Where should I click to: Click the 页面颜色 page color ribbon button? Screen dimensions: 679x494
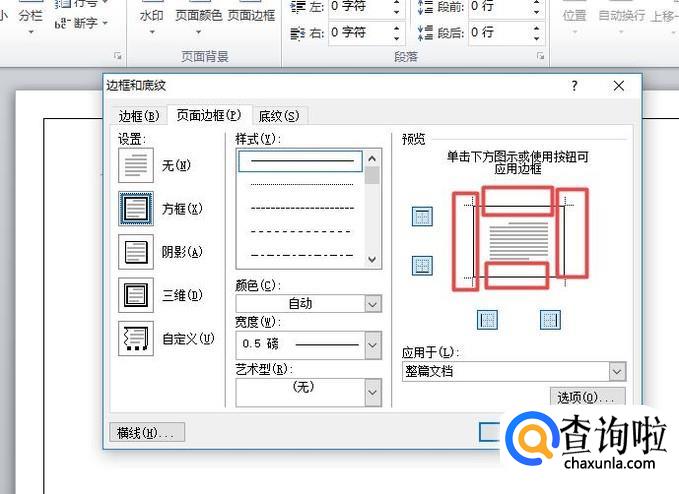[x=198, y=16]
